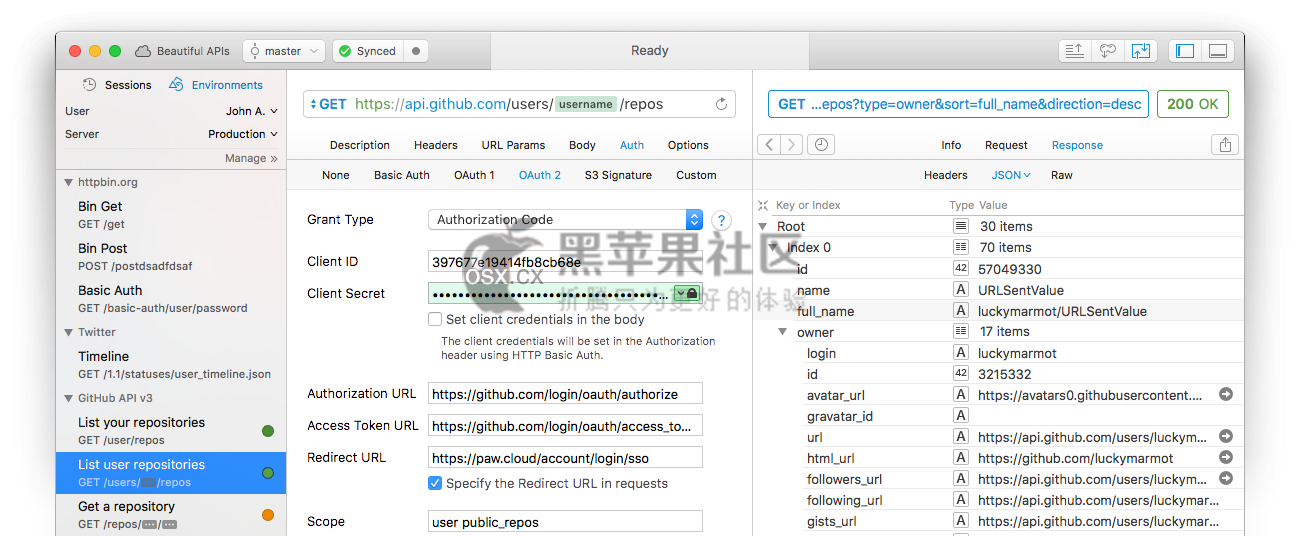The width and height of the screenshot is (1300, 536).
Task: Open the Options tab
Action: pyautogui.click(x=688, y=145)
